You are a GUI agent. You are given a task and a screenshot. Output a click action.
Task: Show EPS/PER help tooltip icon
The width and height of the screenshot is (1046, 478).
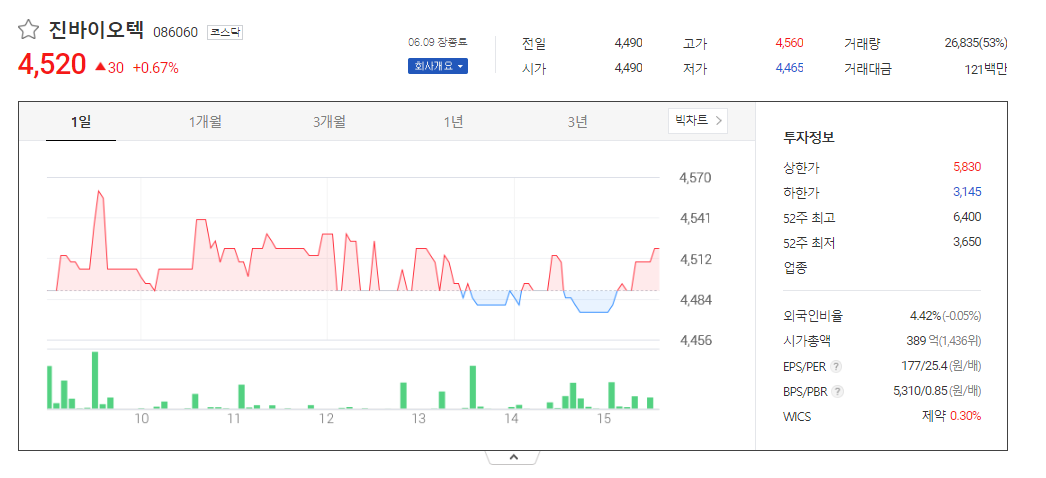(x=837, y=366)
